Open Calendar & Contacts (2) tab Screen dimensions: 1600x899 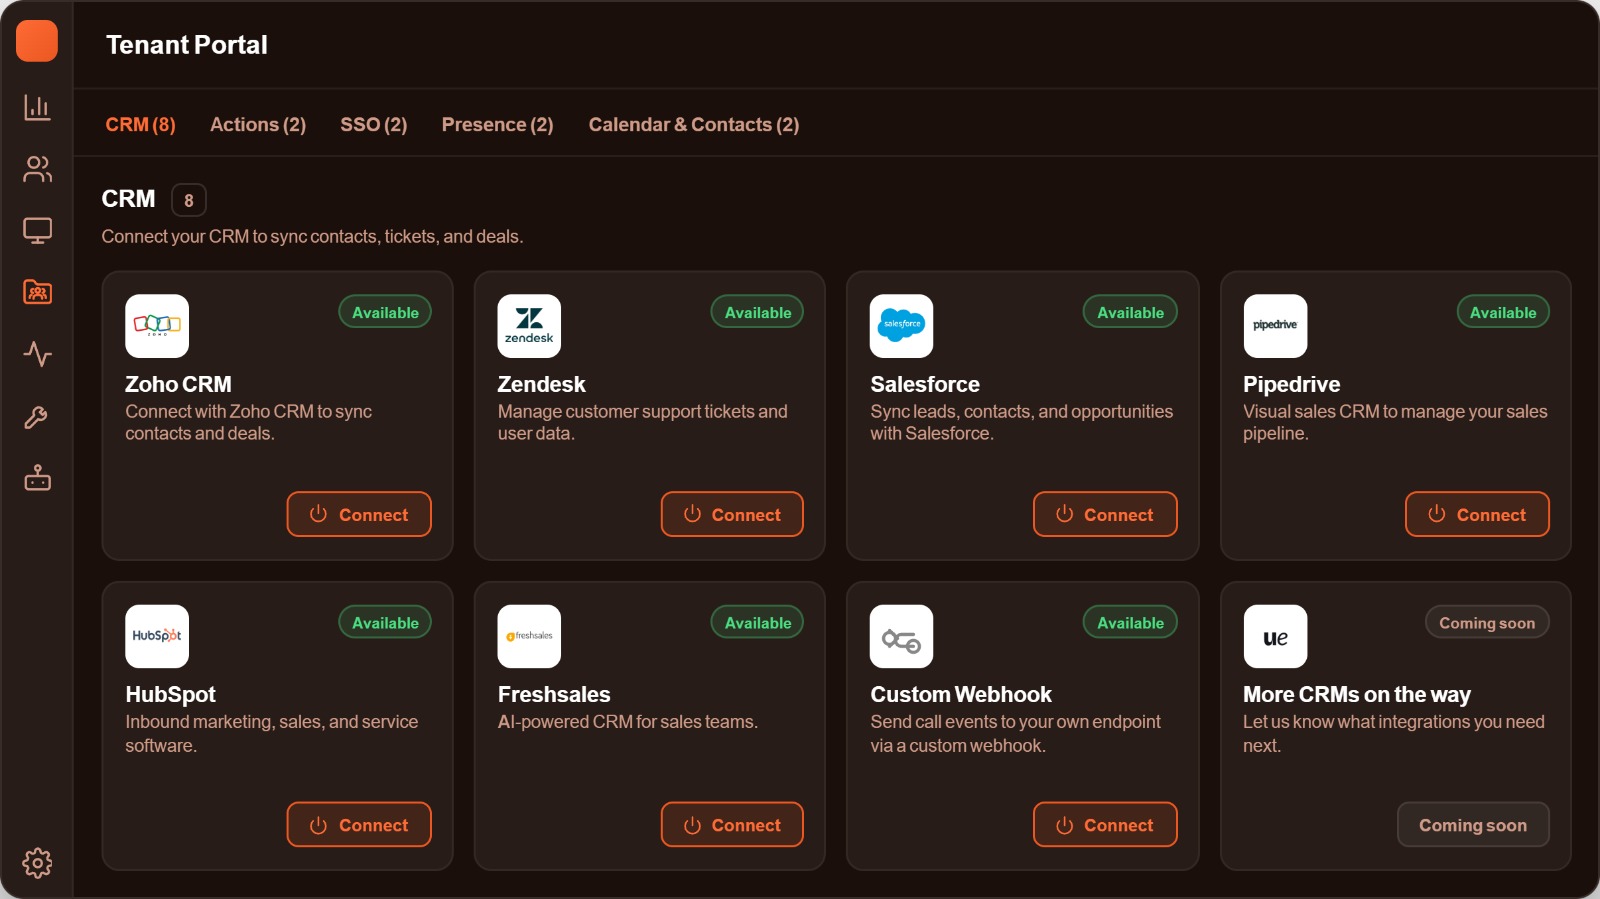click(x=694, y=125)
